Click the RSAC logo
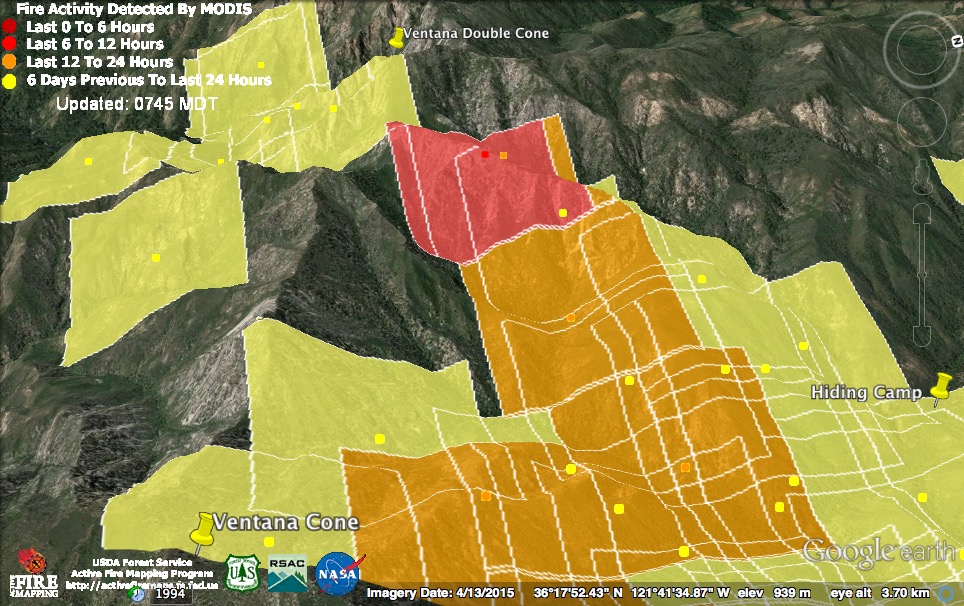 tap(287, 573)
